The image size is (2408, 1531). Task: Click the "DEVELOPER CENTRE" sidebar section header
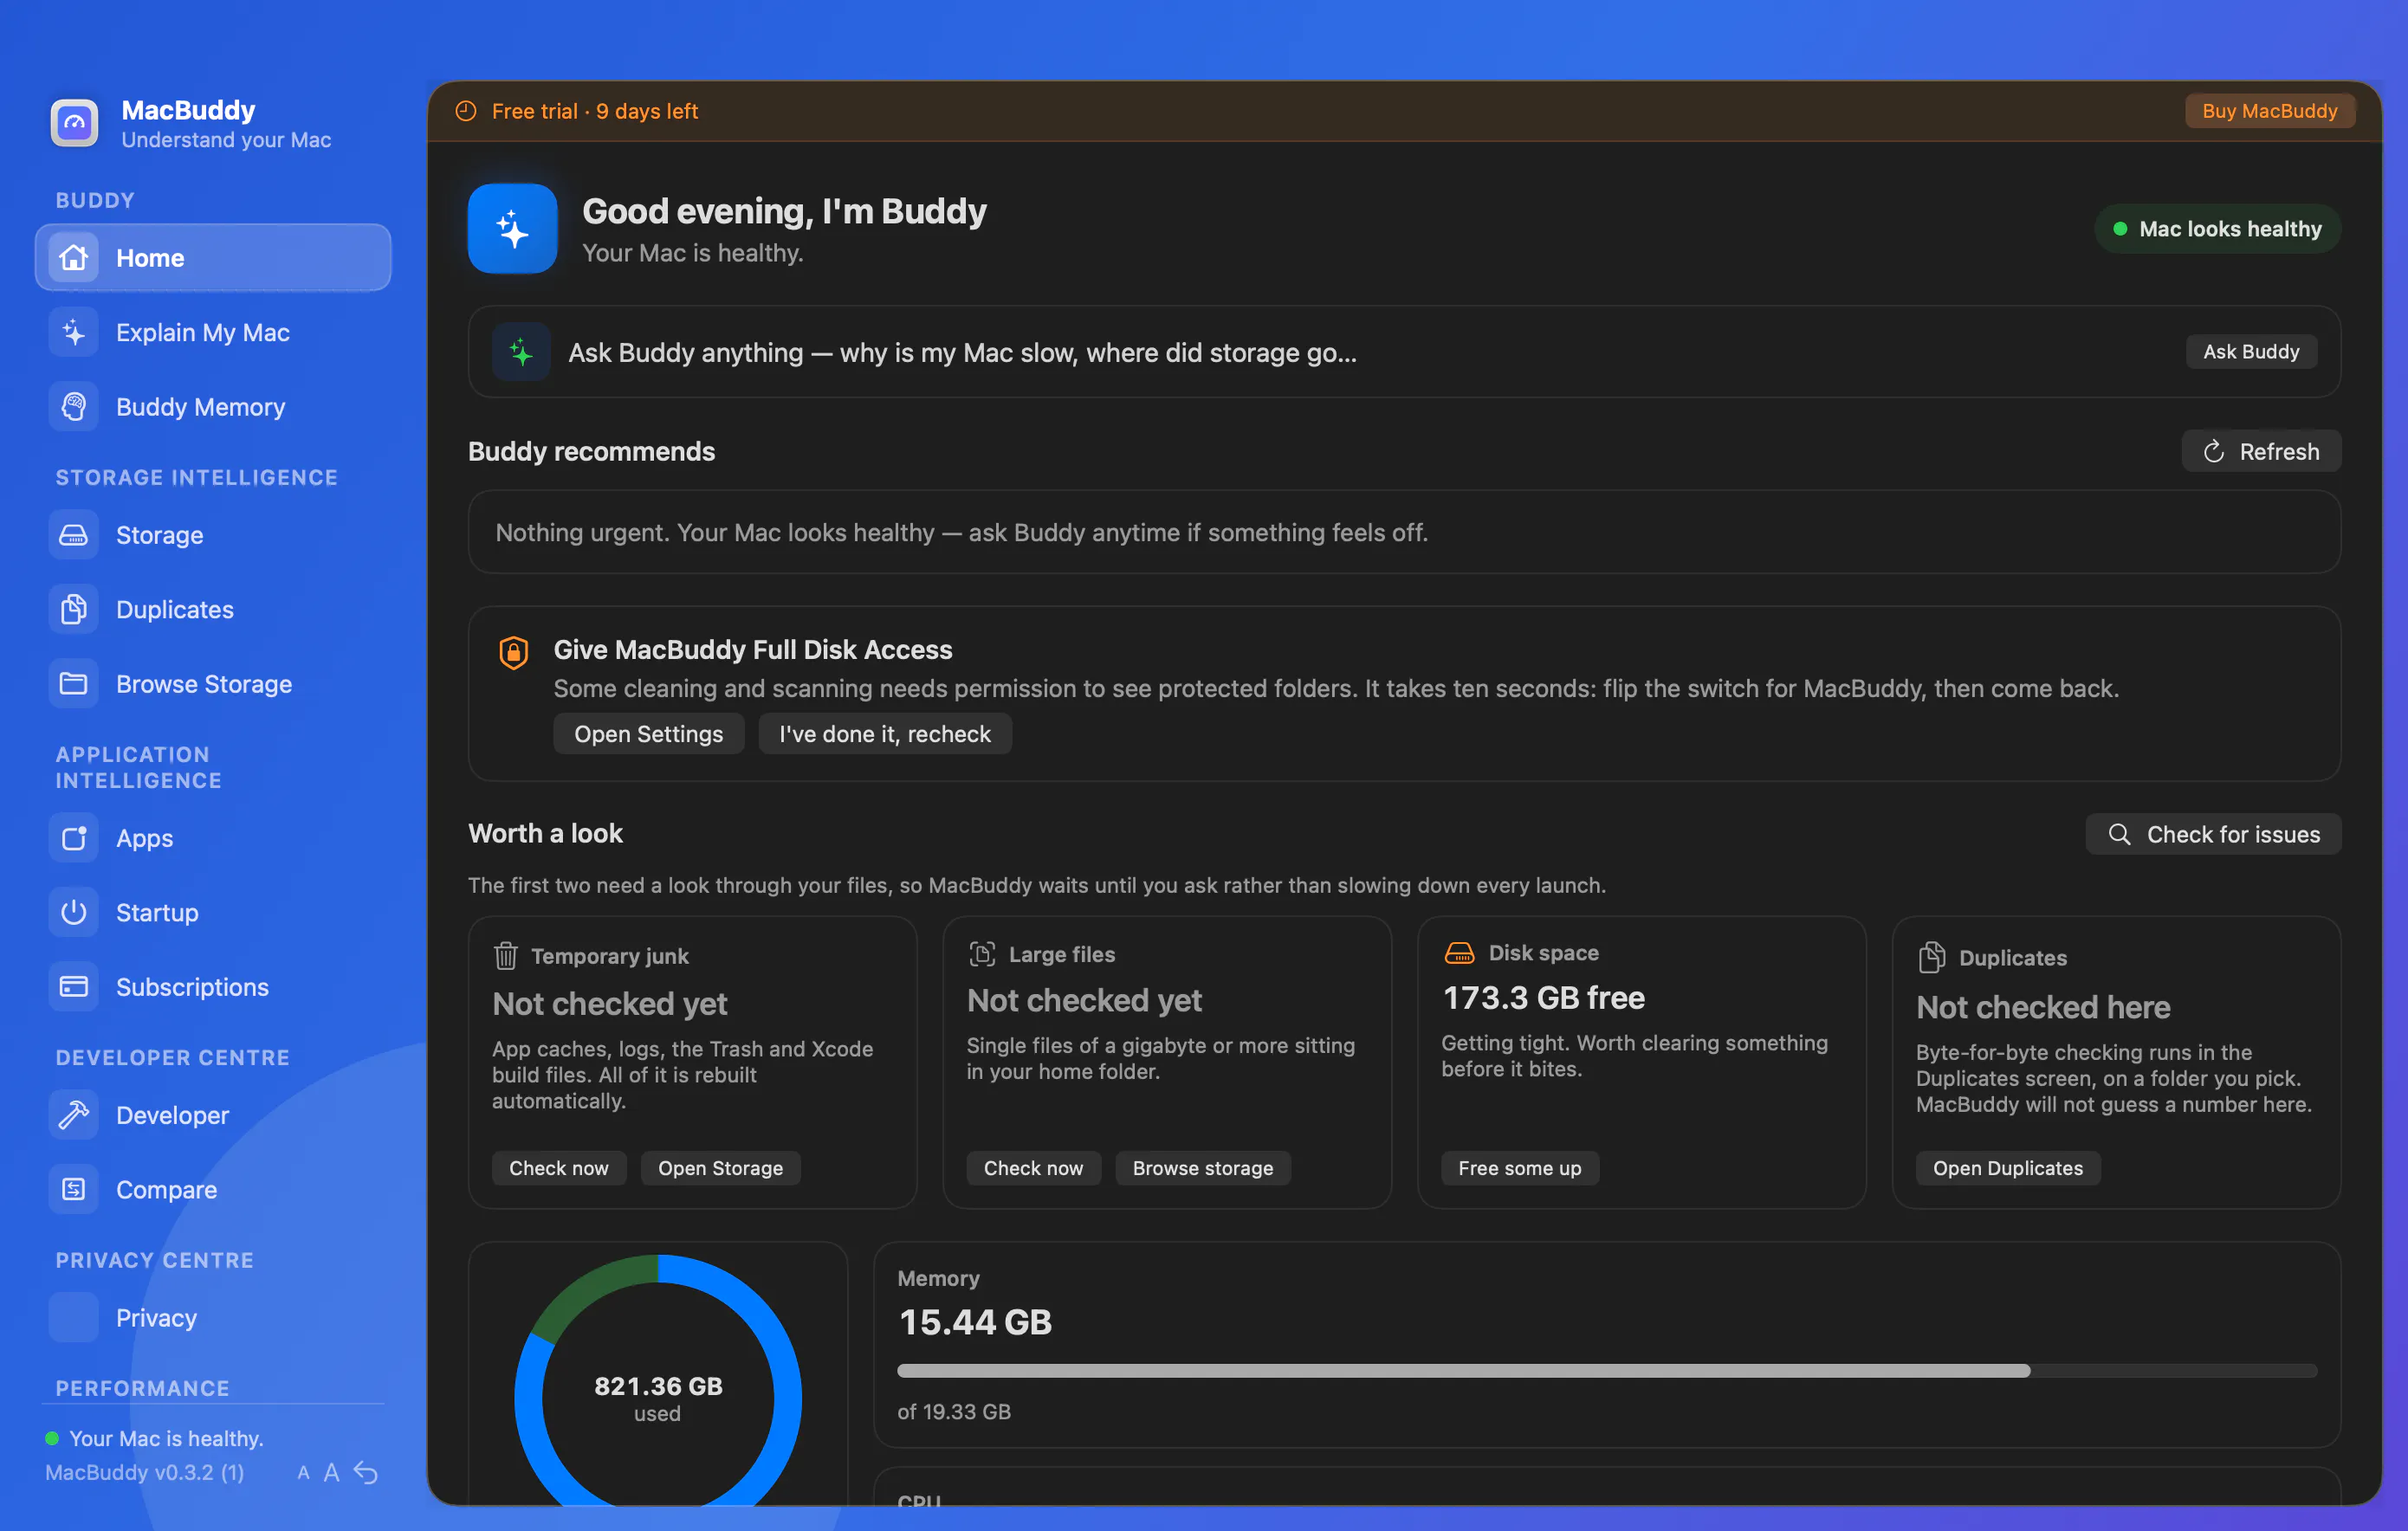coord(173,1057)
